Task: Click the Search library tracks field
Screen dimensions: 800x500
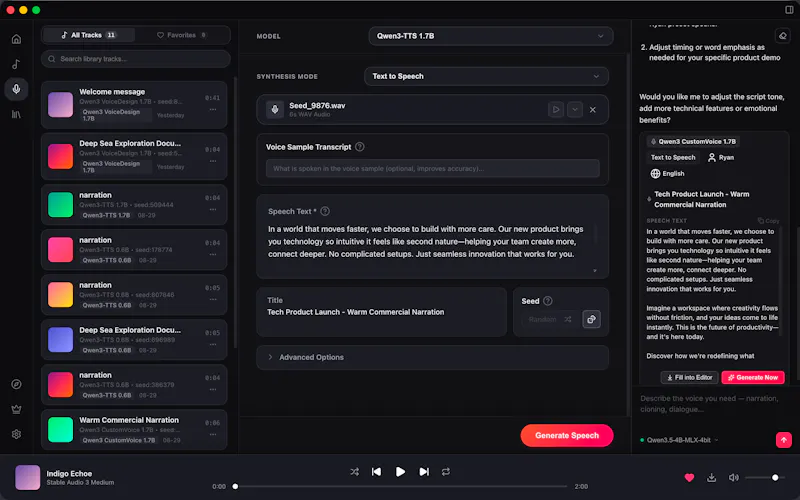Action: click(136, 59)
